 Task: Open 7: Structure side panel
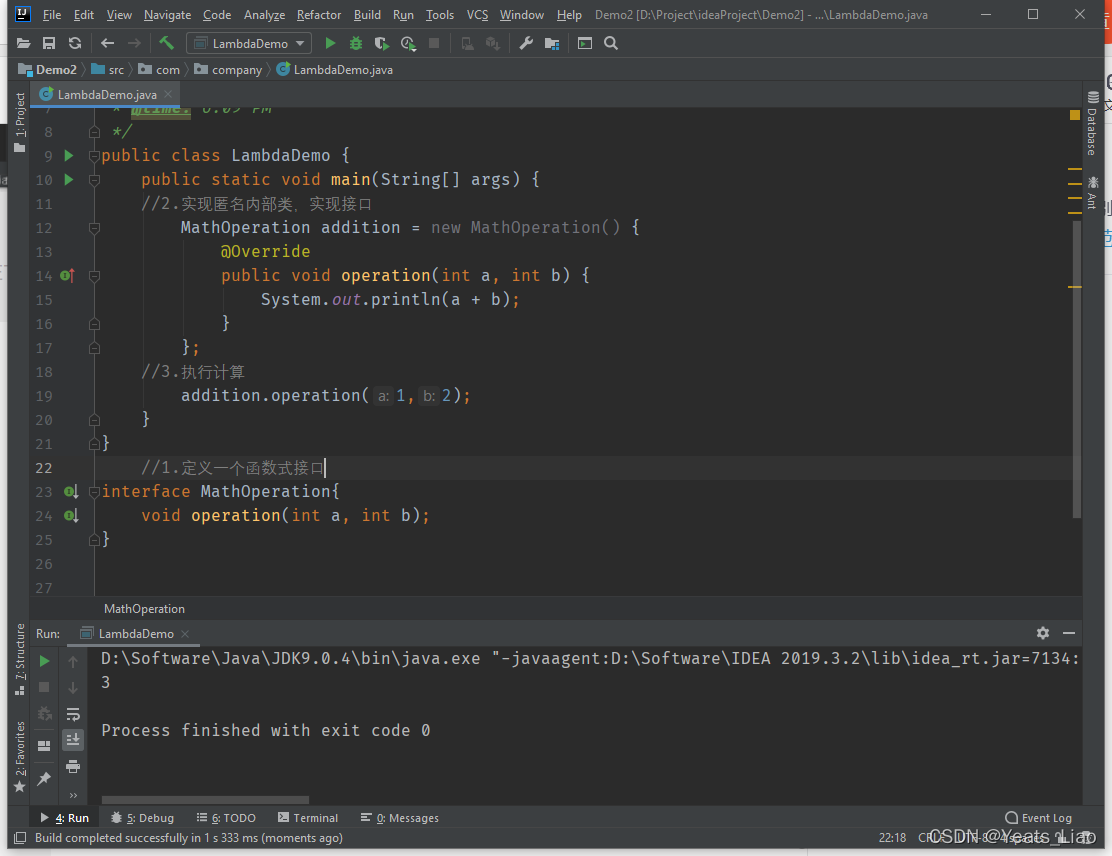coord(20,660)
